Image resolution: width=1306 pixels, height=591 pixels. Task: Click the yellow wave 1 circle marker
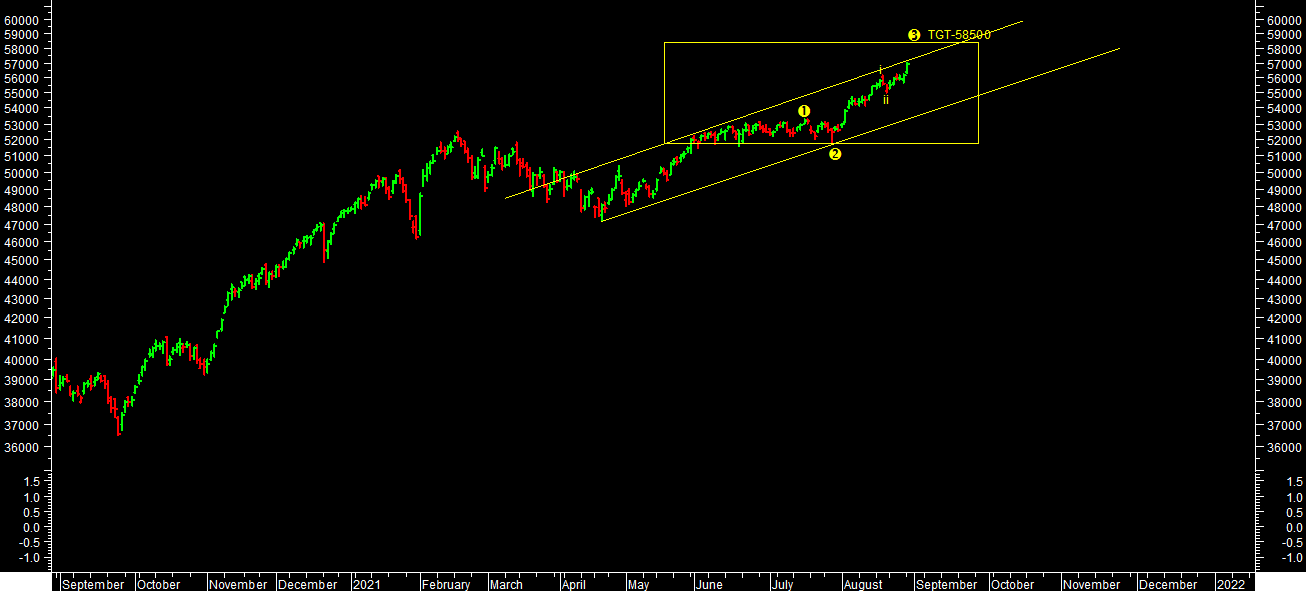point(804,111)
